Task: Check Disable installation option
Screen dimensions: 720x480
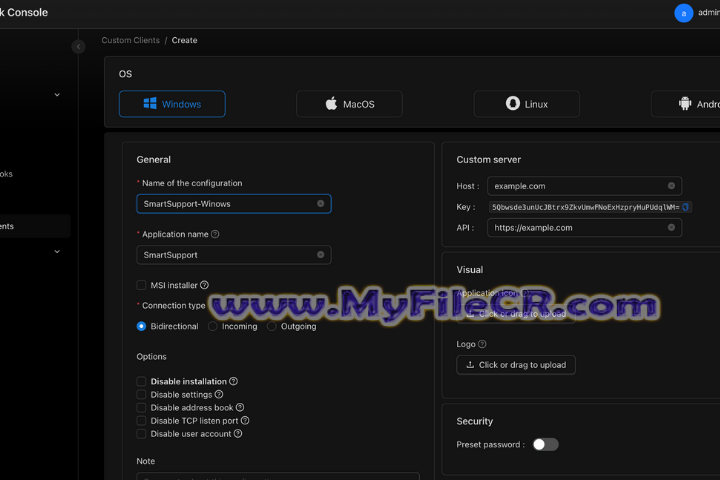Action: tap(141, 381)
